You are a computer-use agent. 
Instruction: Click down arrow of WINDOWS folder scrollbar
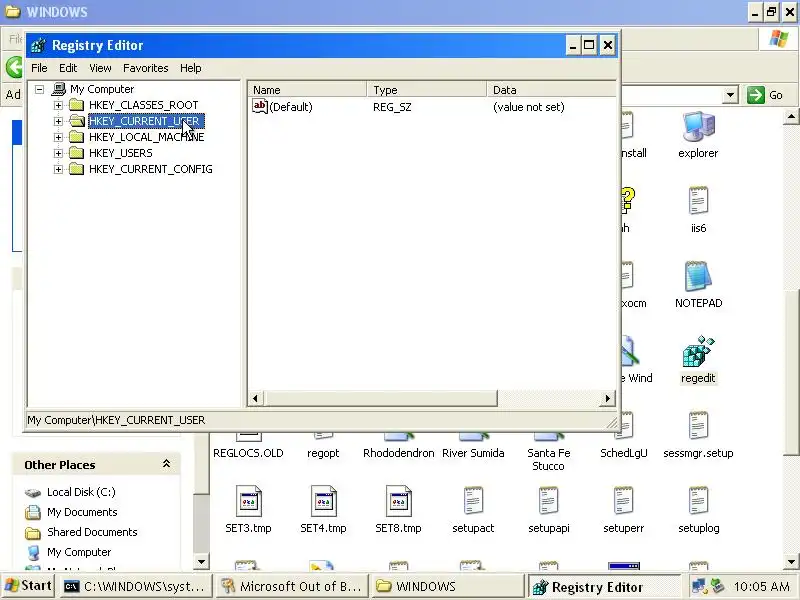pyautogui.click(x=791, y=562)
